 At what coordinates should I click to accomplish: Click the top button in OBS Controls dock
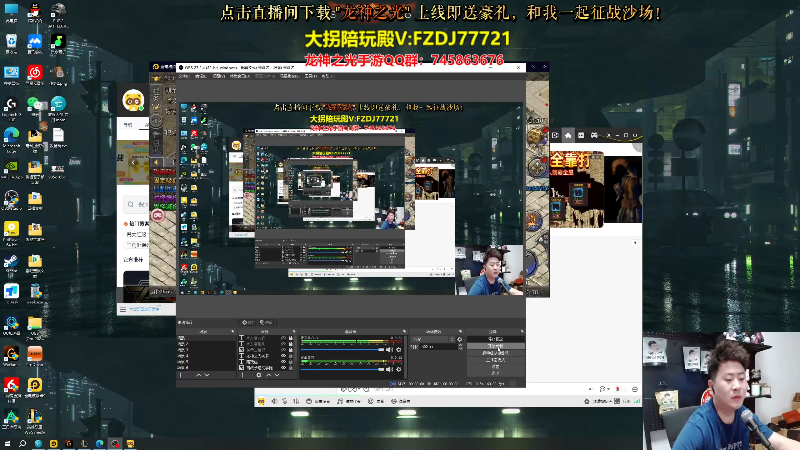495,339
